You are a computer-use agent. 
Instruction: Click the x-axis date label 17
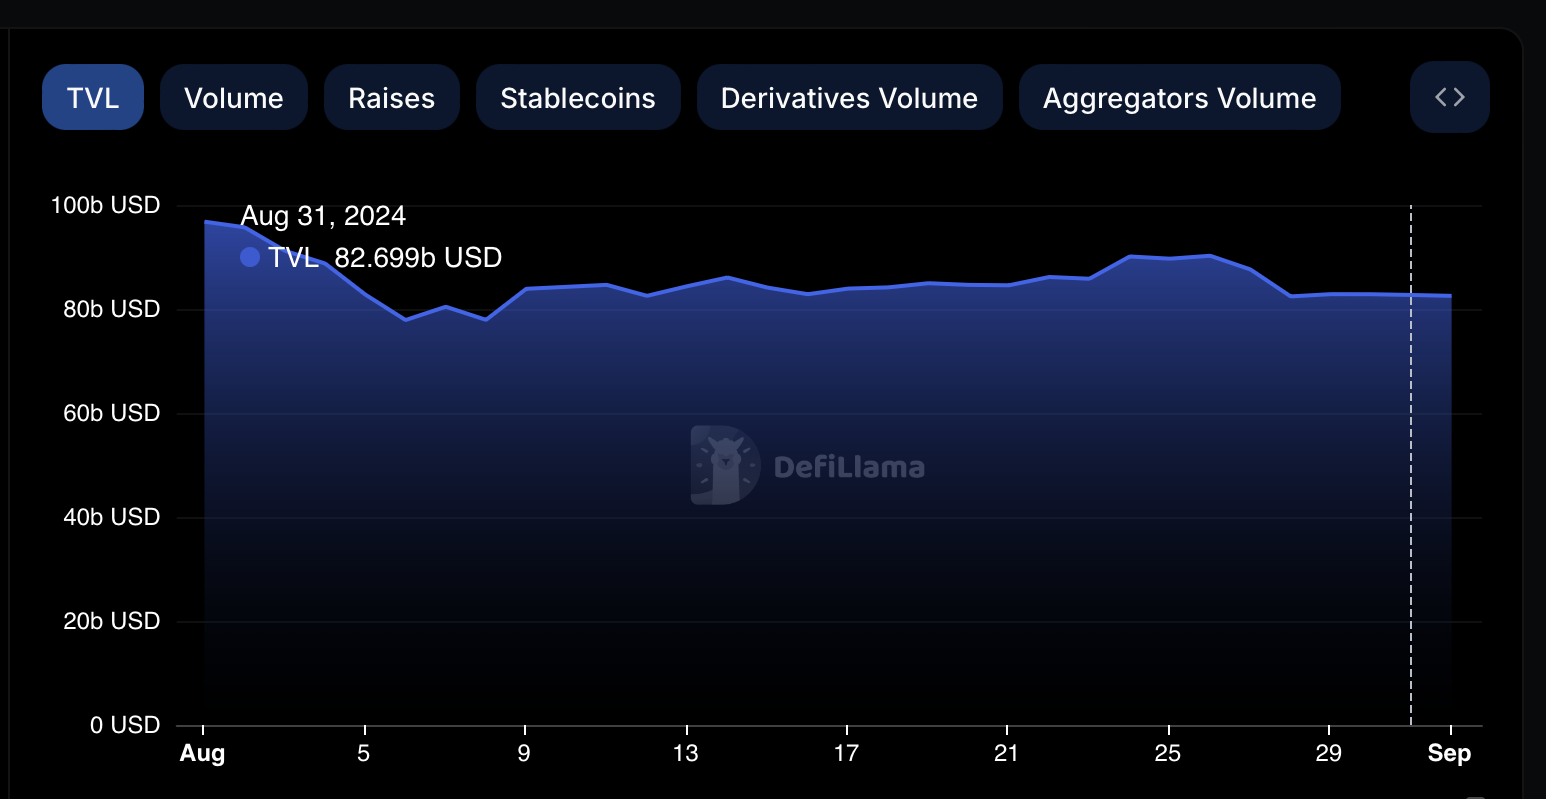coord(846,753)
